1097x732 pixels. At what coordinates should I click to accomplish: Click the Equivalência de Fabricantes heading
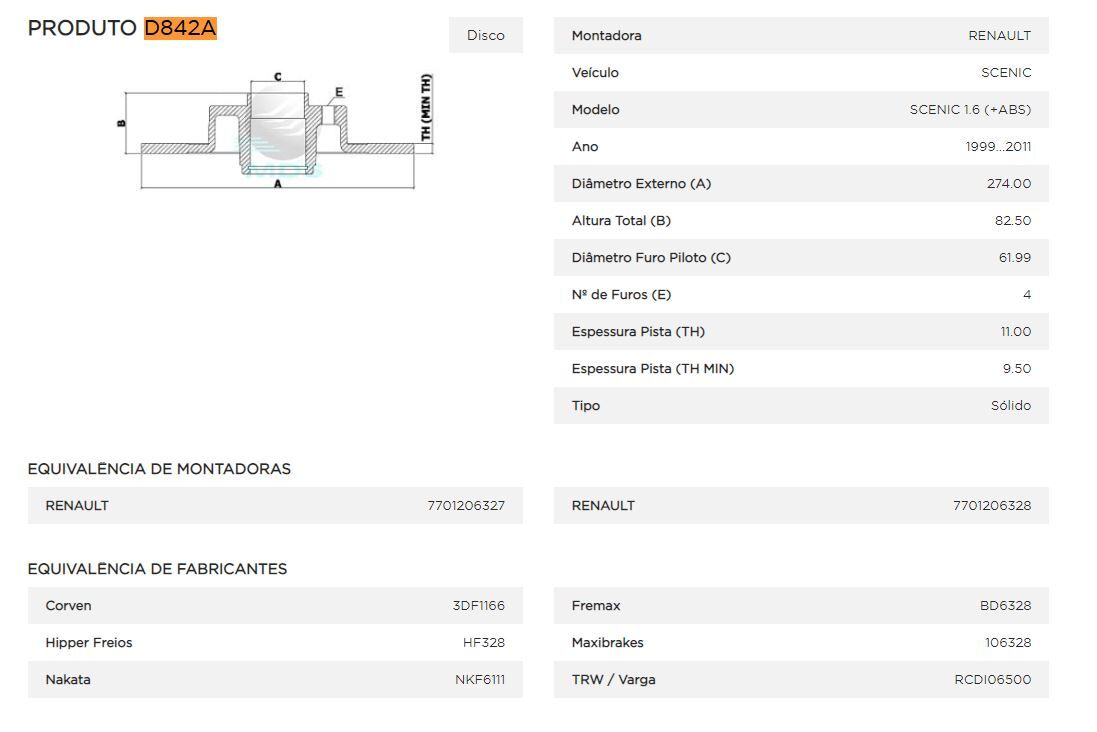coord(157,569)
